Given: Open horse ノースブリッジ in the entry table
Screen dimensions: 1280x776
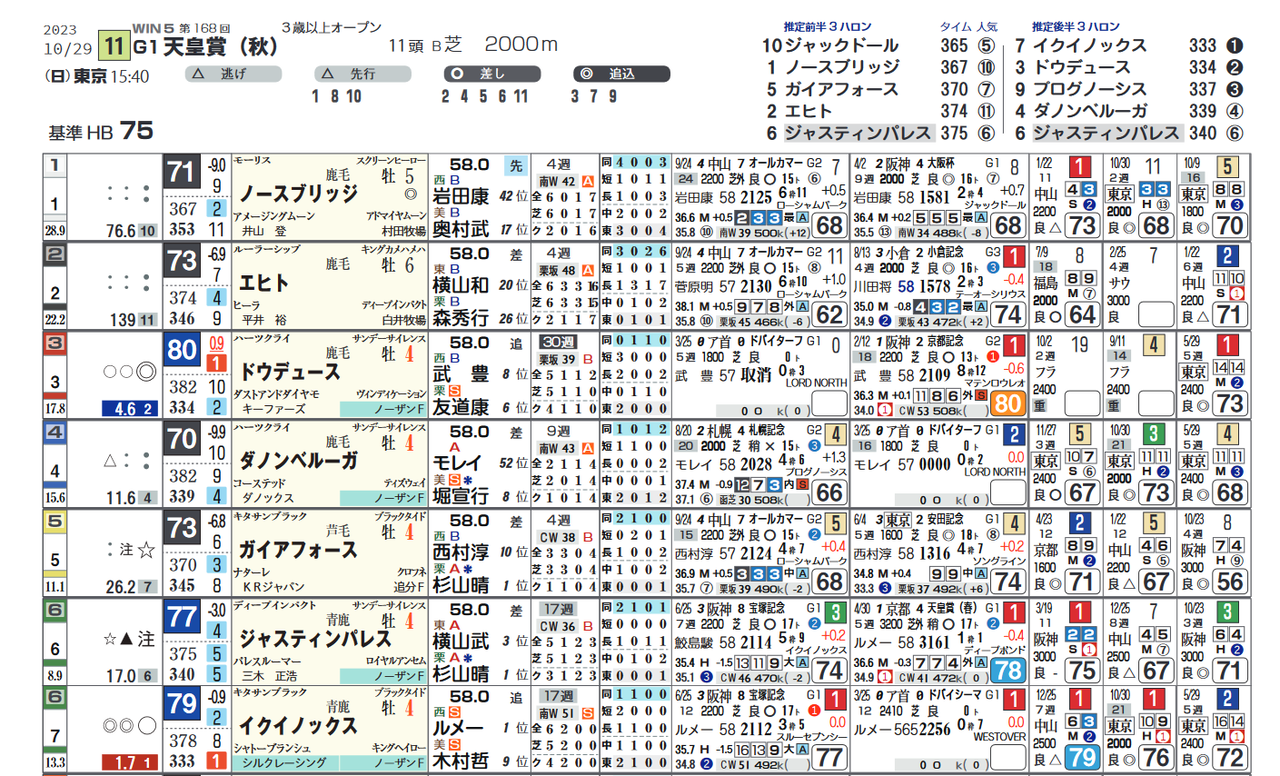Looking at the screenshot, I should (x=296, y=194).
